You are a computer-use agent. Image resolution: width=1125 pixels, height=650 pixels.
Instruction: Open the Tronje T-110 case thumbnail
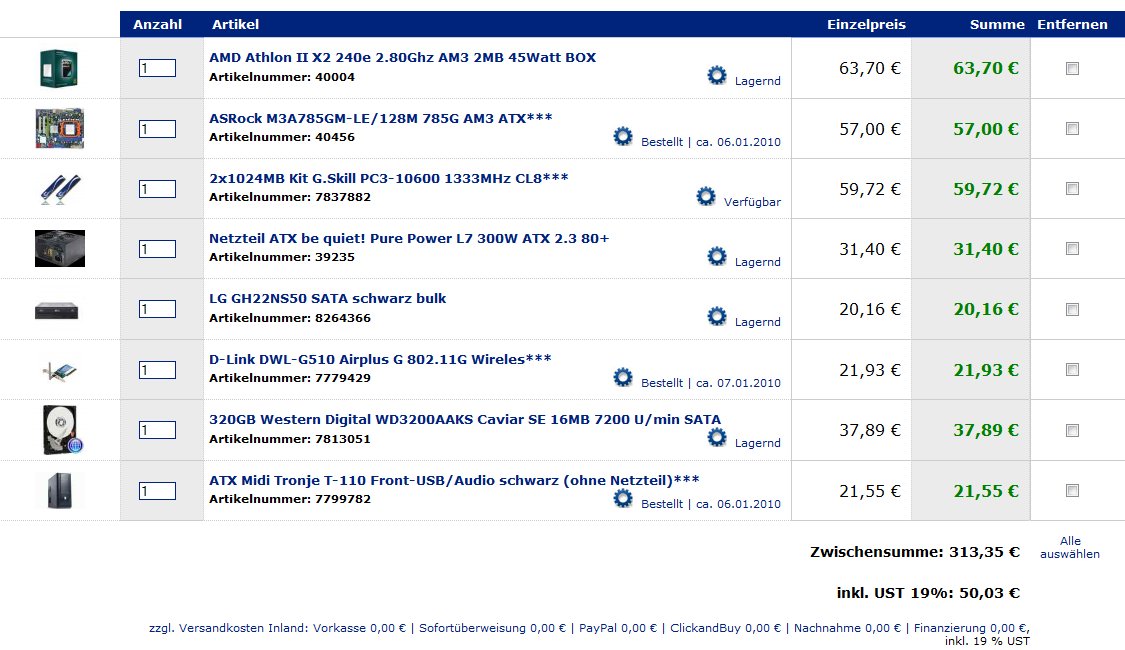pyautogui.click(x=60, y=491)
